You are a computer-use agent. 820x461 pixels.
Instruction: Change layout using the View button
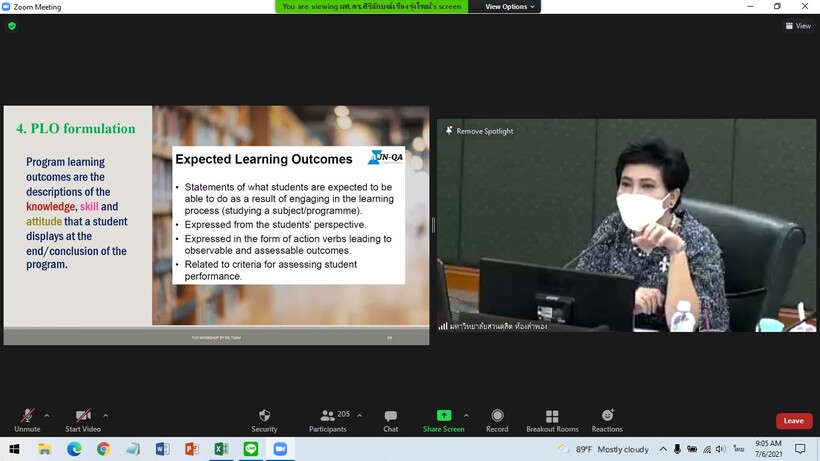coord(798,26)
